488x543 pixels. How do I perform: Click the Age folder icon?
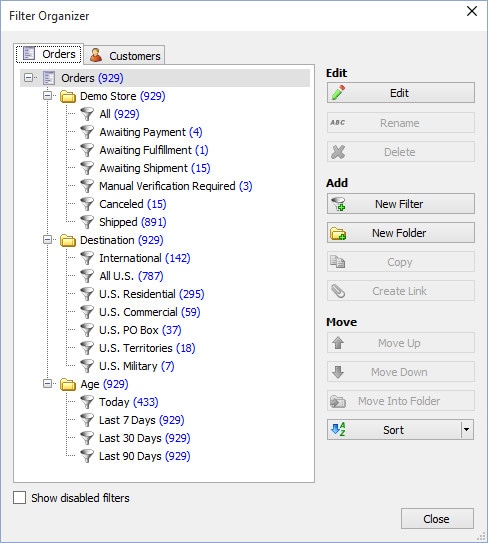[x=68, y=384]
